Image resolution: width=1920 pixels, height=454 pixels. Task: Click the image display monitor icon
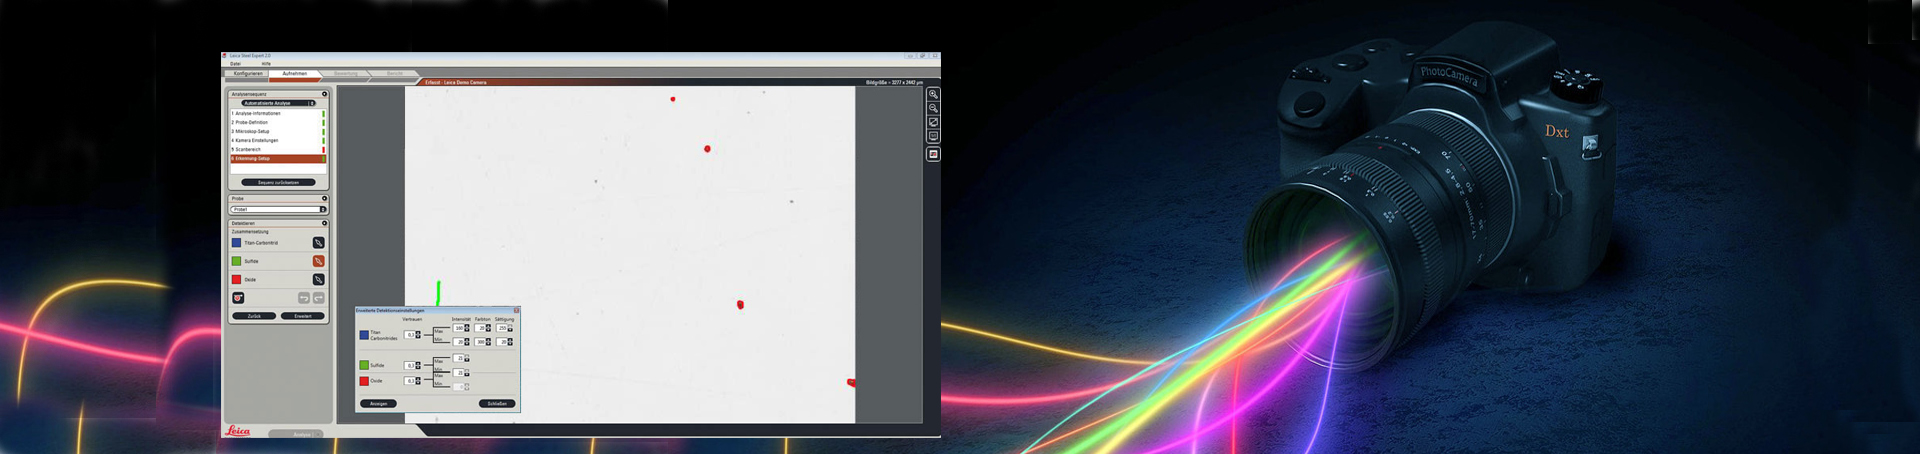933,136
